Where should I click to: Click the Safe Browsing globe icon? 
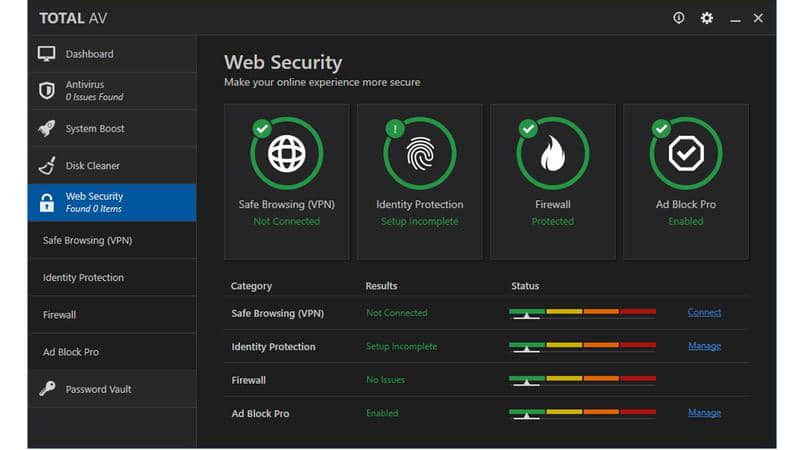[x=286, y=153]
